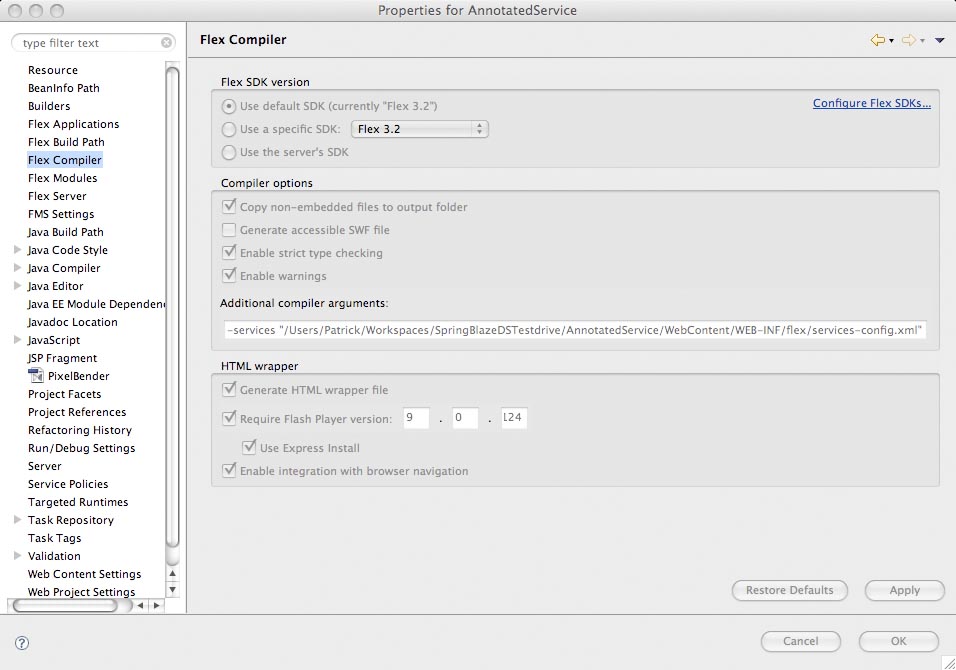Click the back navigation arrow icon
Screen dimensions: 956x670
877,40
